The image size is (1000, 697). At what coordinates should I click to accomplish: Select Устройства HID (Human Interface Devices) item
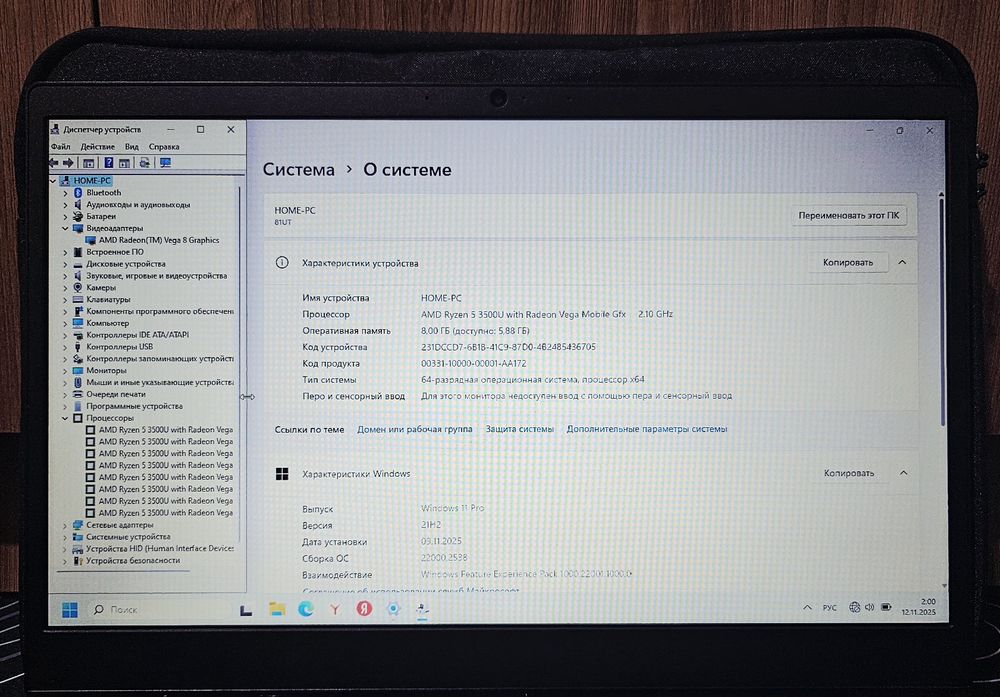coord(159,549)
